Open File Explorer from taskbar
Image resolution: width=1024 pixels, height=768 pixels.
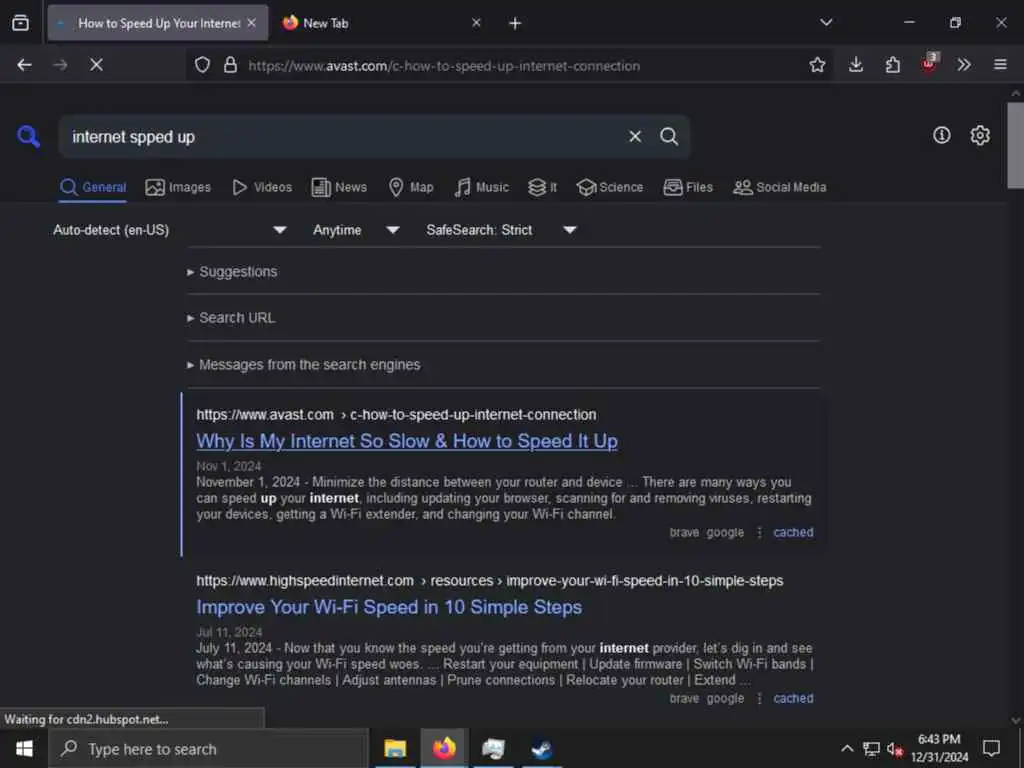tap(394, 748)
